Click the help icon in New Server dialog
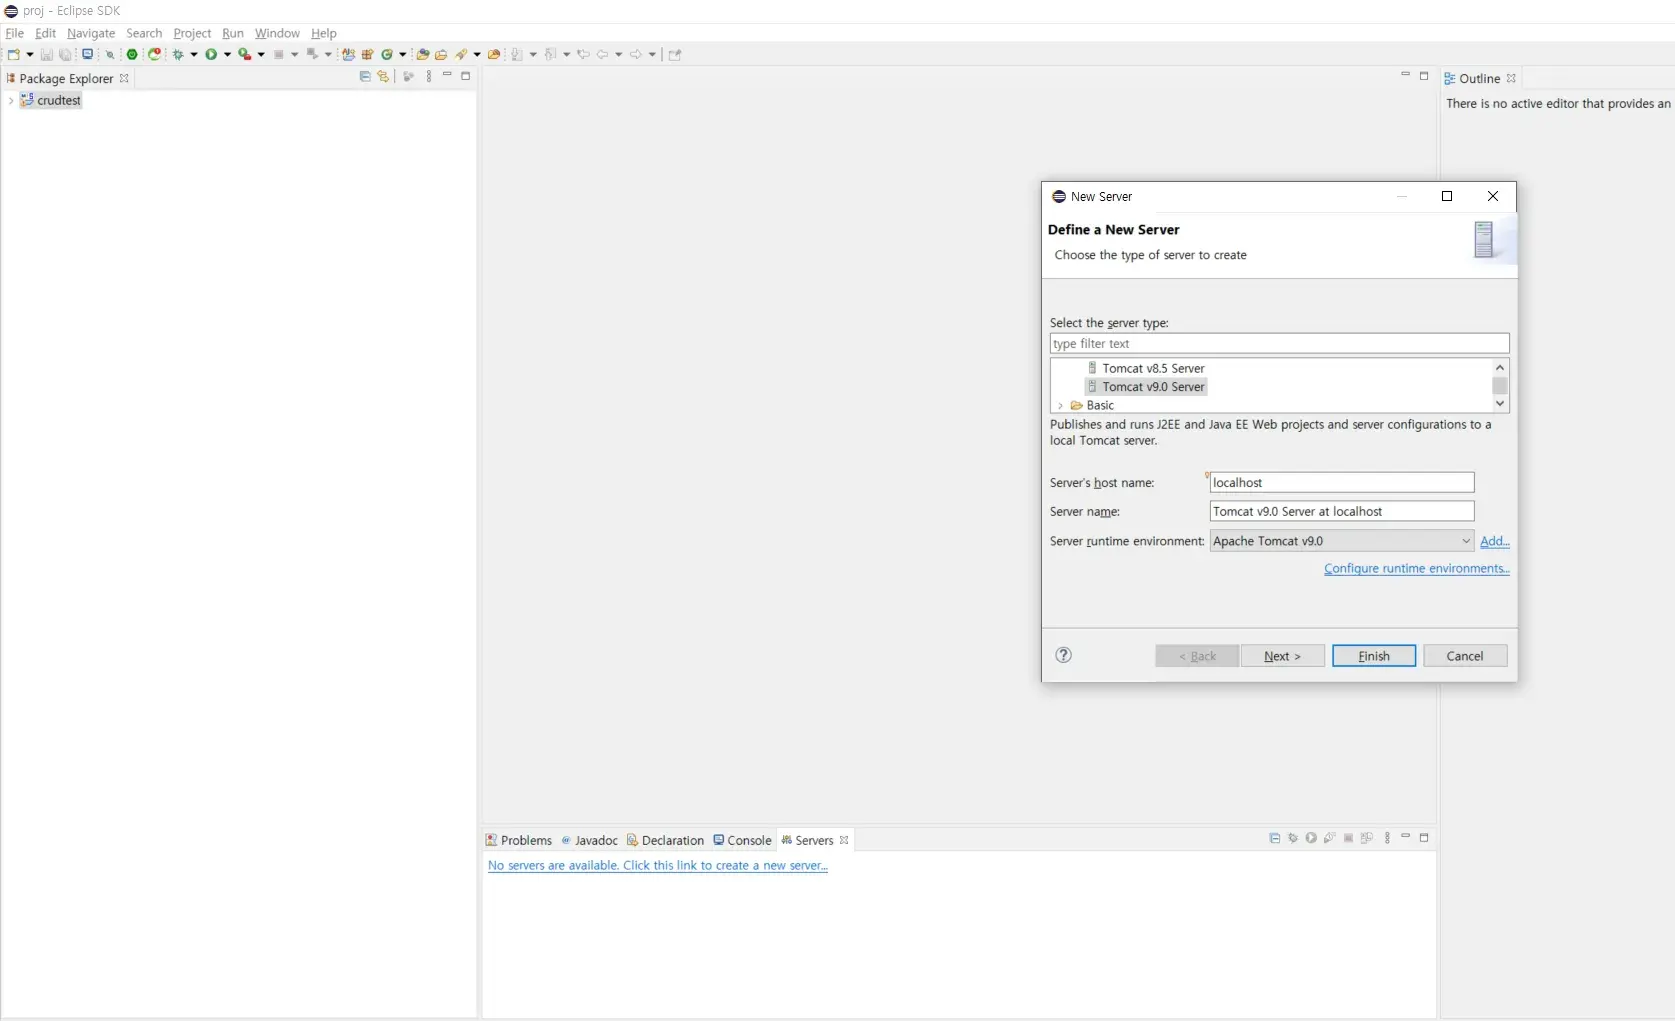The image size is (1675, 1021). [1063, 655]
